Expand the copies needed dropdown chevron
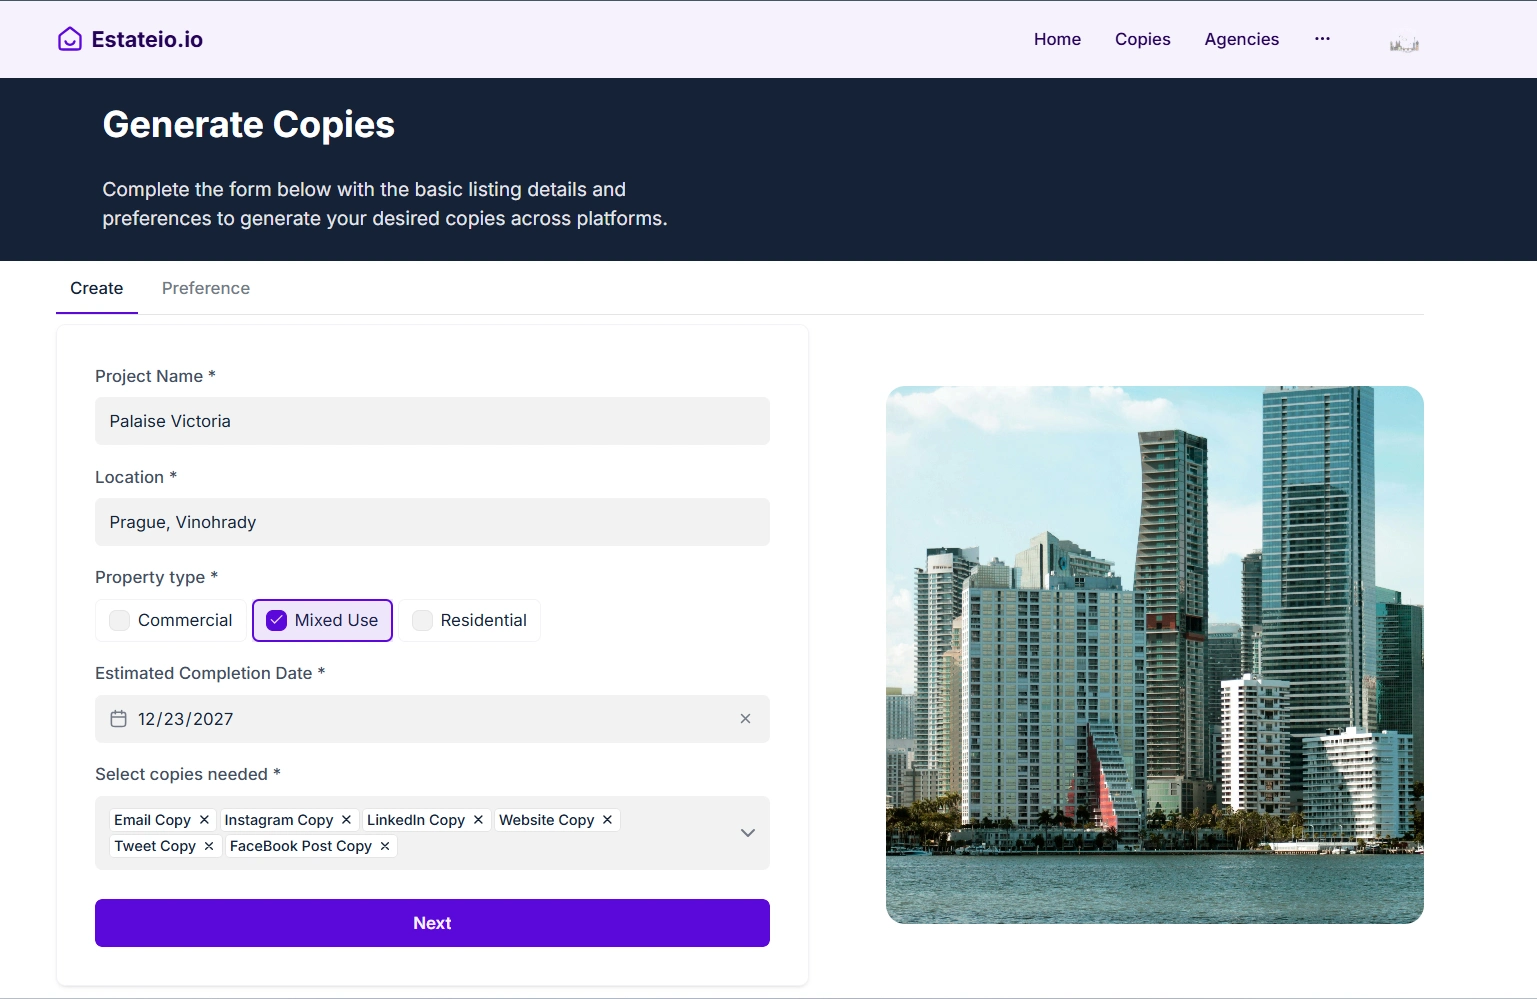 [747, 833]
